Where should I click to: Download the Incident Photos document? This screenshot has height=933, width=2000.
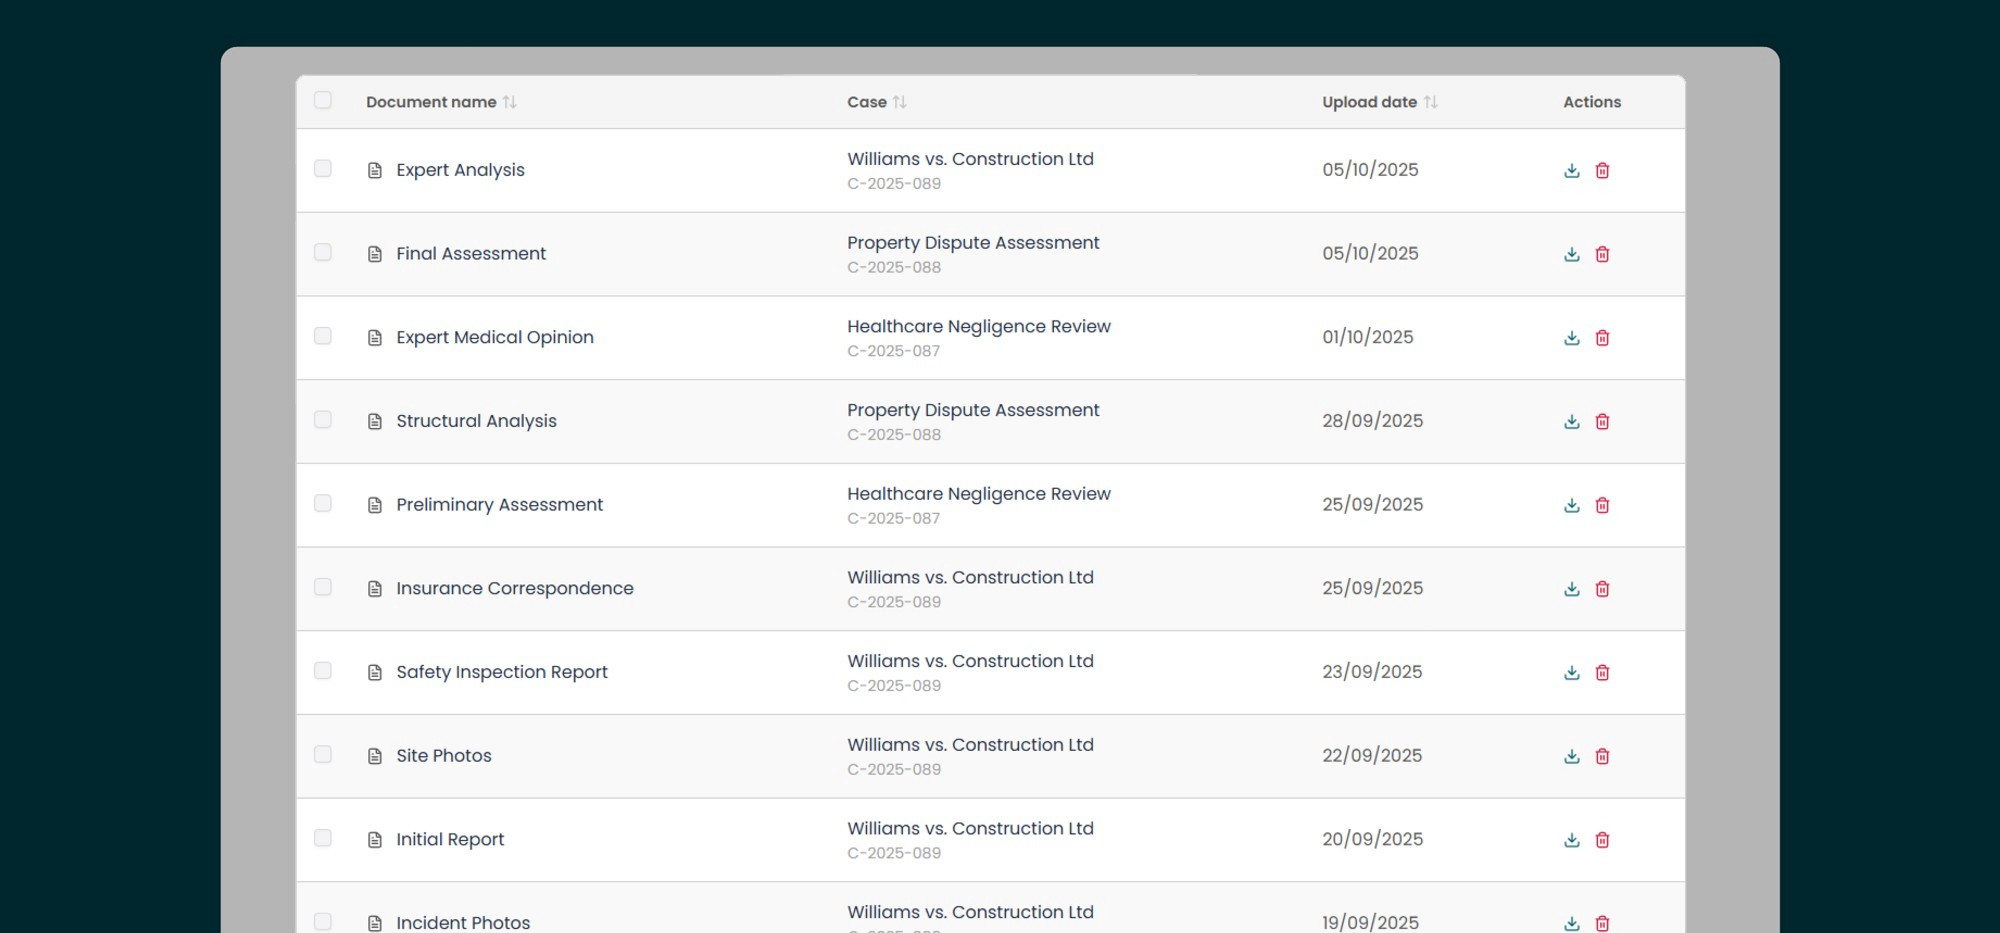1572,923
